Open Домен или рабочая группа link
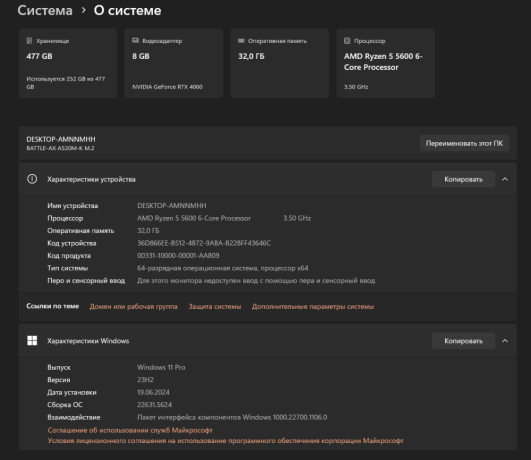531x460 pixels. (133, 307)
